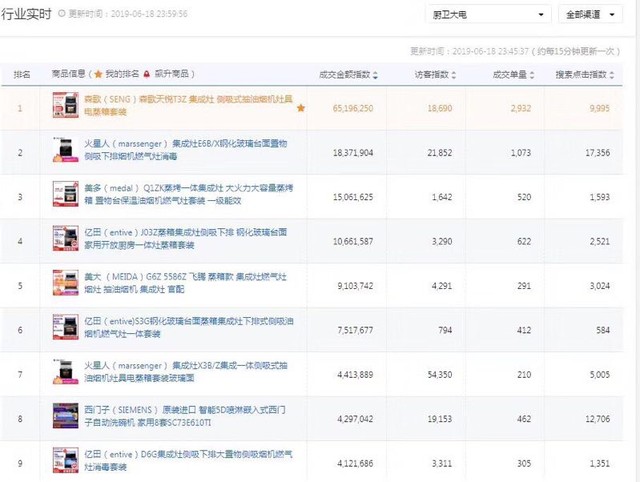The width and height of the screenshot is (640, 482).
Task: Select order count 1,073
Action: 521,153
